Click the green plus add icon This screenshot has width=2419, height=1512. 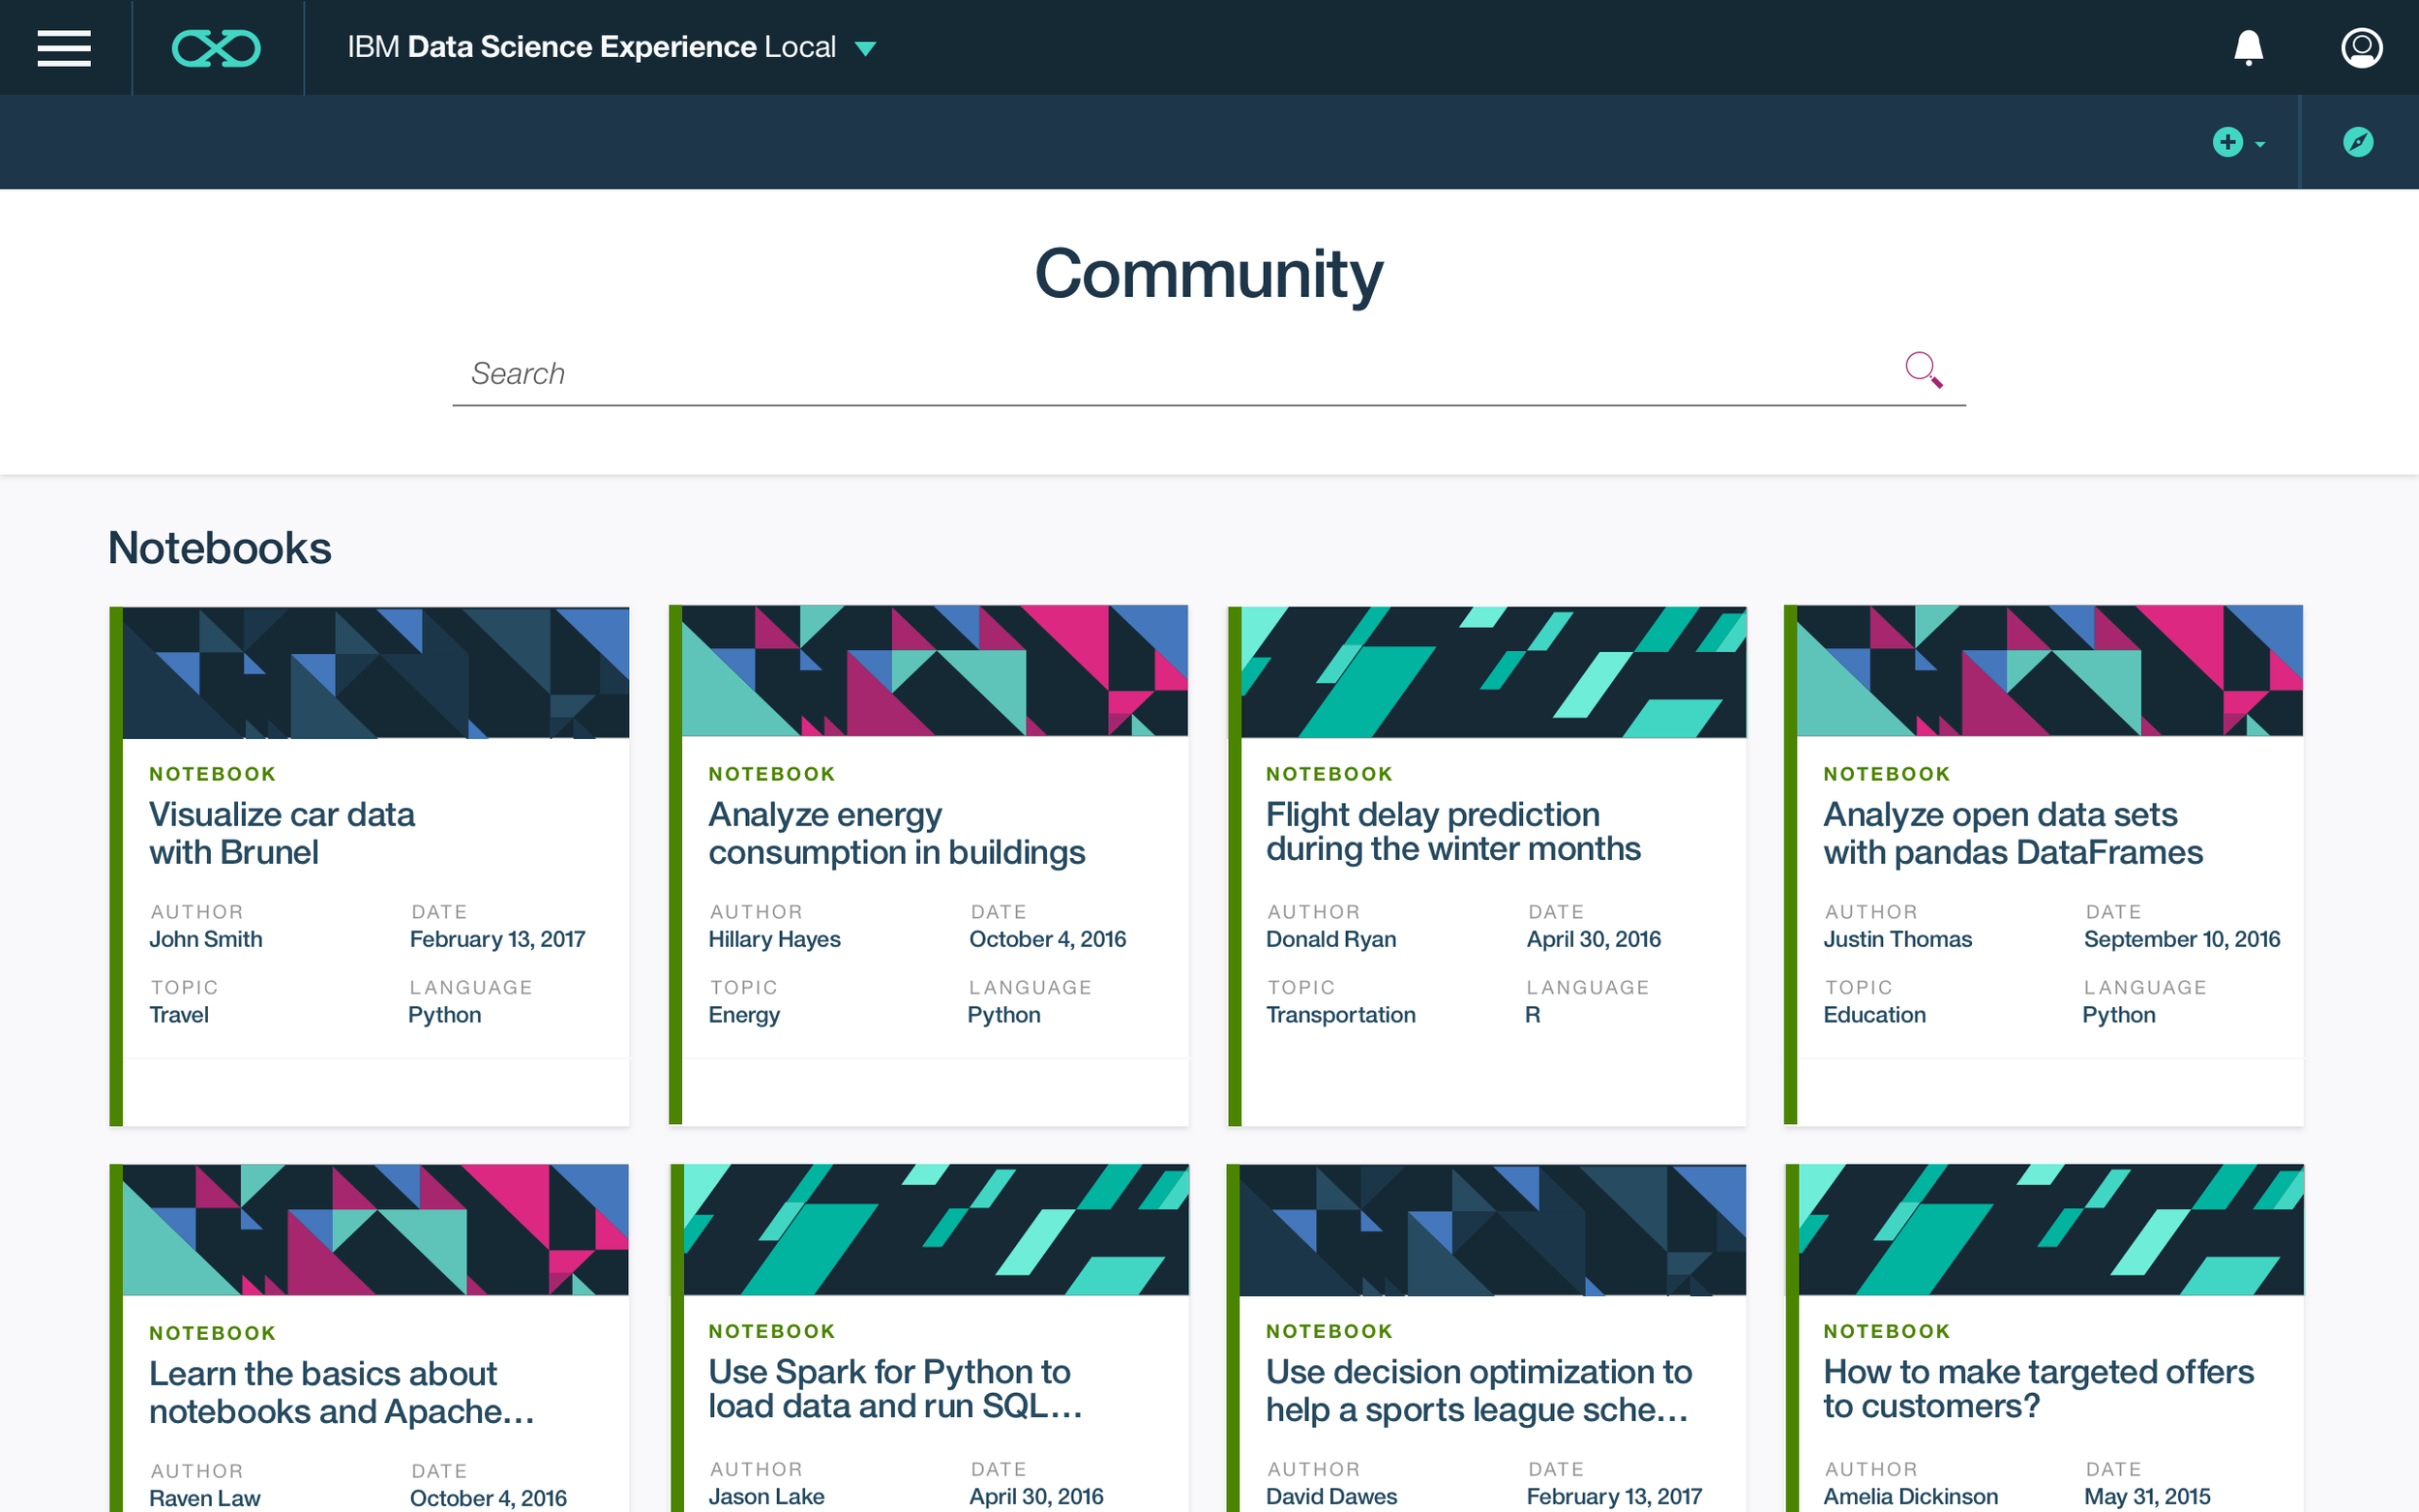[x=2227, y=142]
